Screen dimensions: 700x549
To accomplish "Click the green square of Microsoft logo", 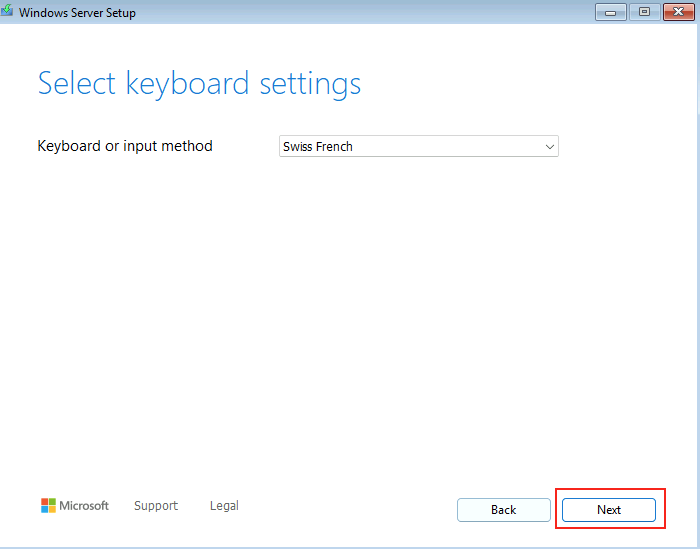I will 52,502.
